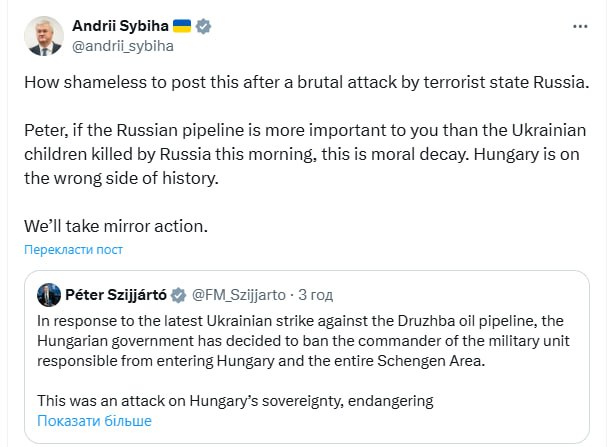Image resolution: width=614 pixels, height=447 pixels.
Task: Translate the post via "Перекласти пост"
Action: [73, 250]
